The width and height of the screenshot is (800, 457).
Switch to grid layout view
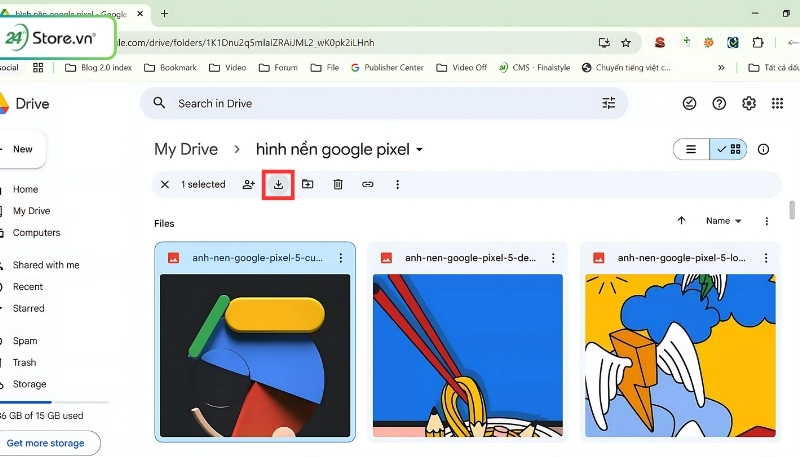[728, 149]
